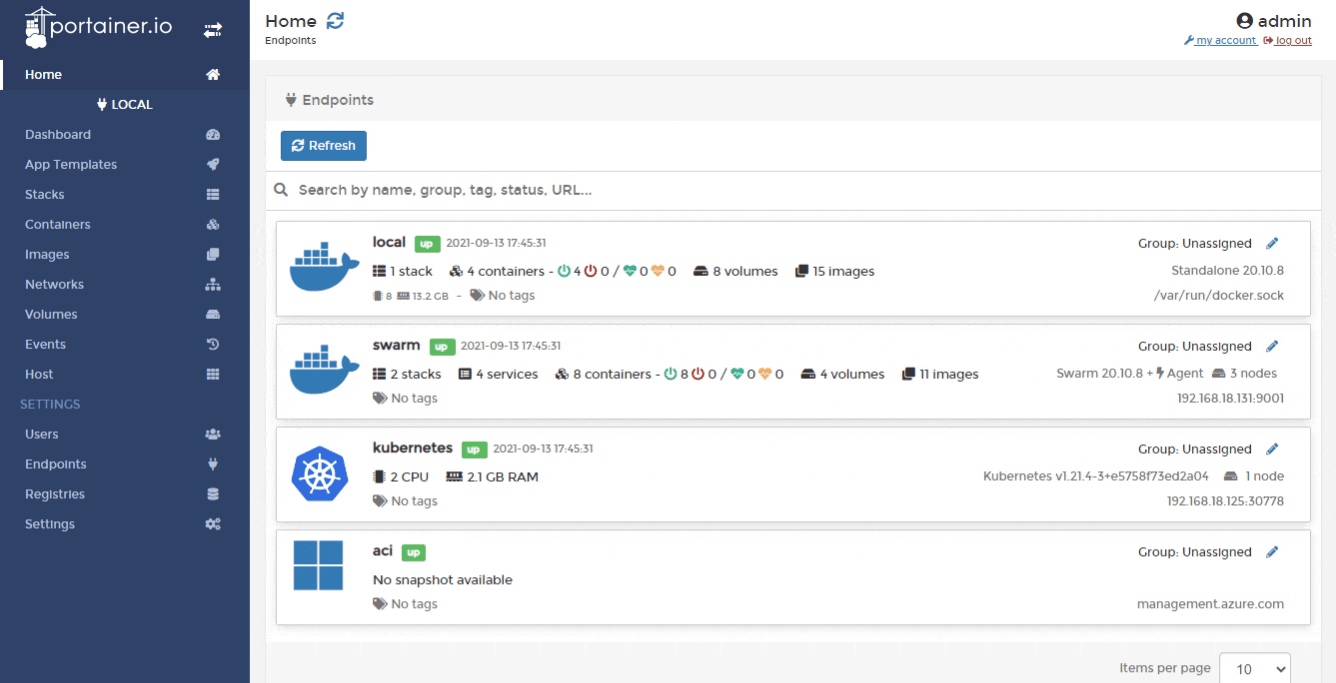Select Registries in the settings menu

(55, 494)
